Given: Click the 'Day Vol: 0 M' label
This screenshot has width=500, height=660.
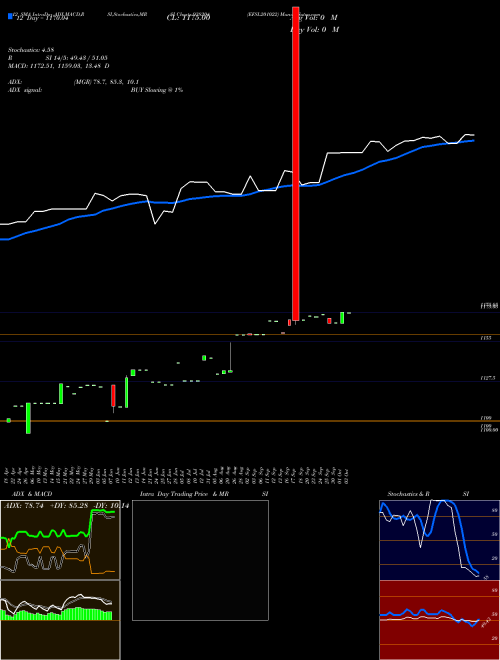Looking at the screenshot, I should pyautogui.click(x=315, y=29).
